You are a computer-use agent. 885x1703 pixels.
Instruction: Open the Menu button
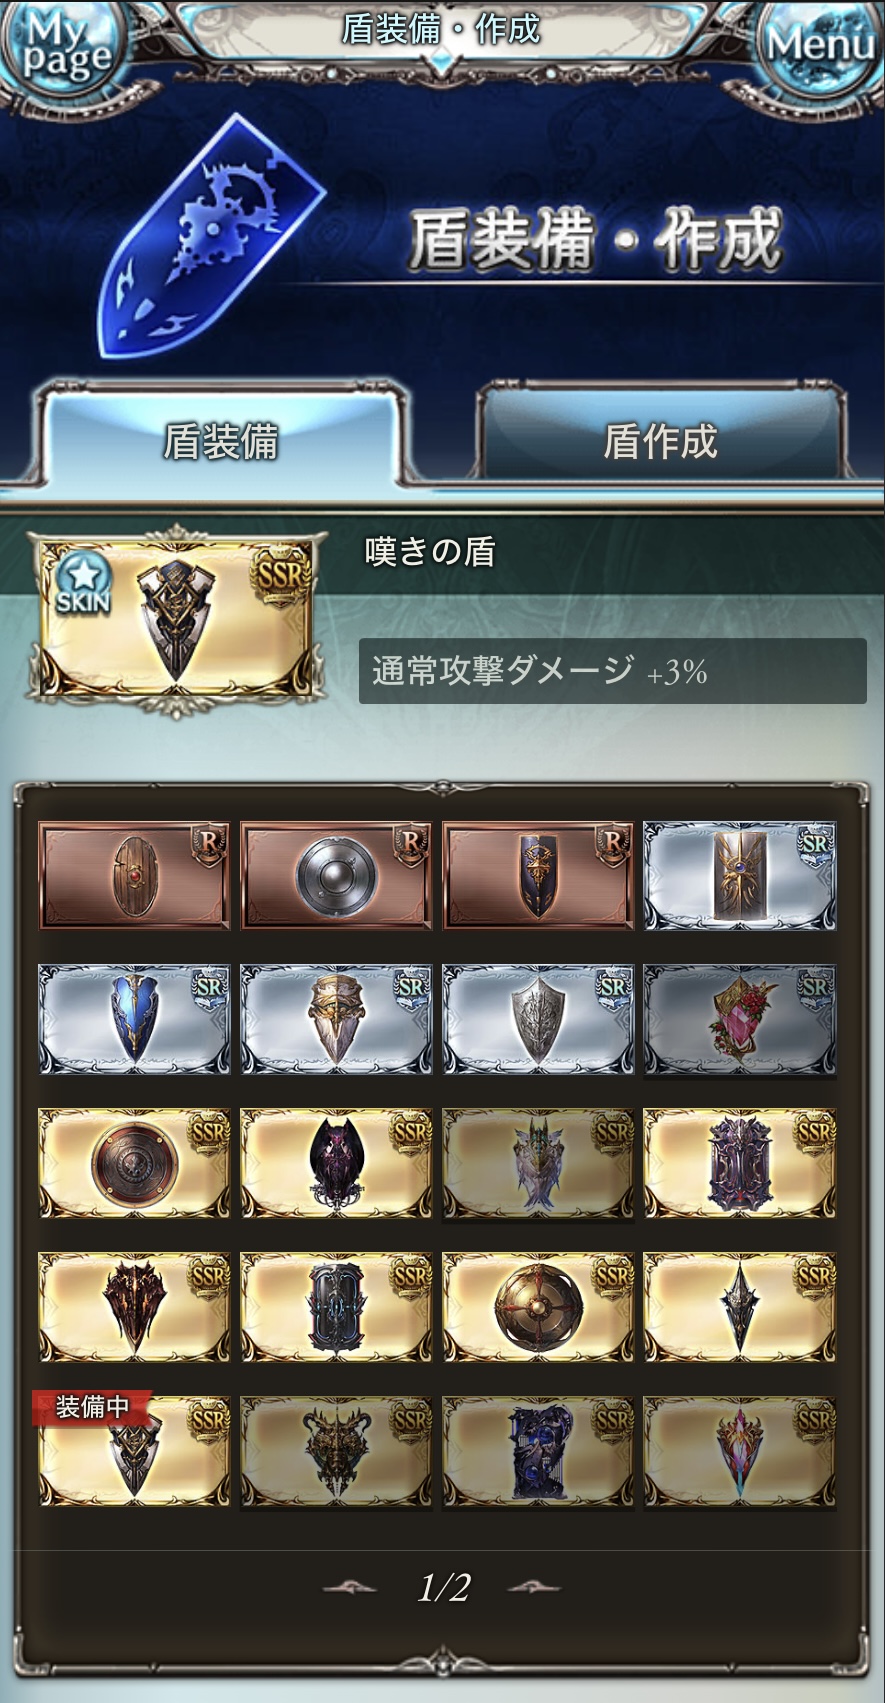coord(820,45)
